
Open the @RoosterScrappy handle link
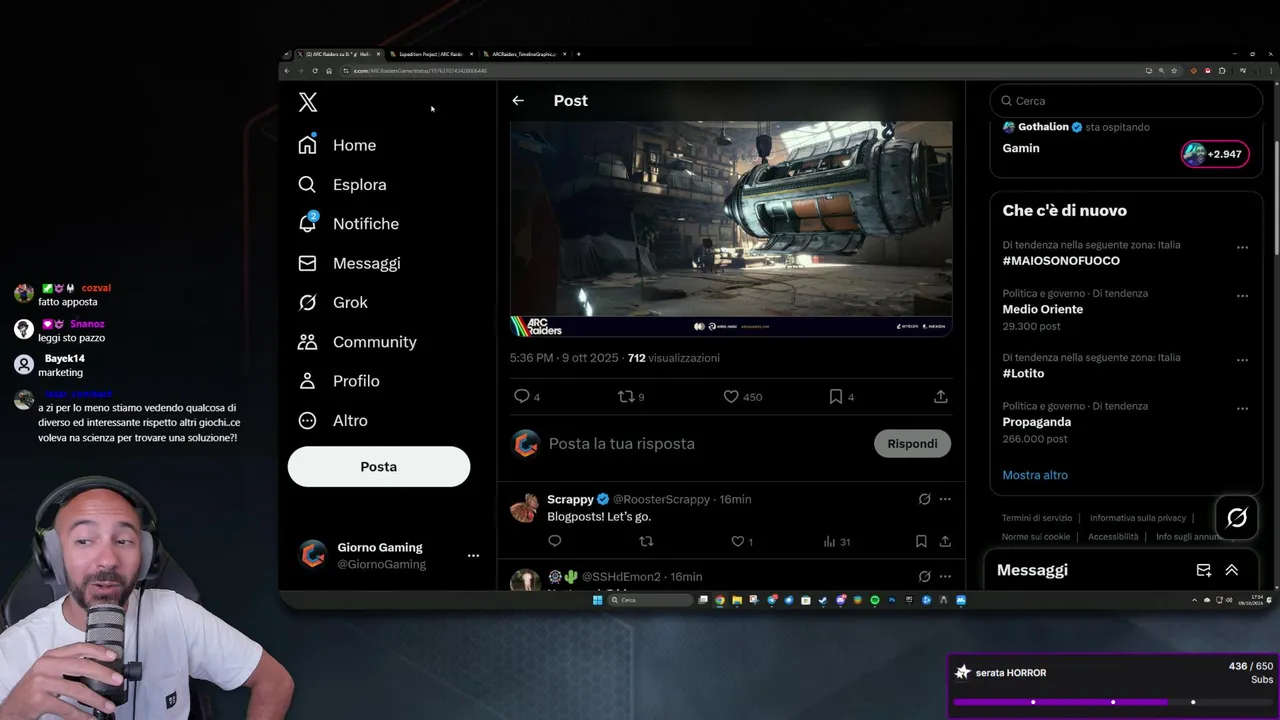[x=661, y=499]
